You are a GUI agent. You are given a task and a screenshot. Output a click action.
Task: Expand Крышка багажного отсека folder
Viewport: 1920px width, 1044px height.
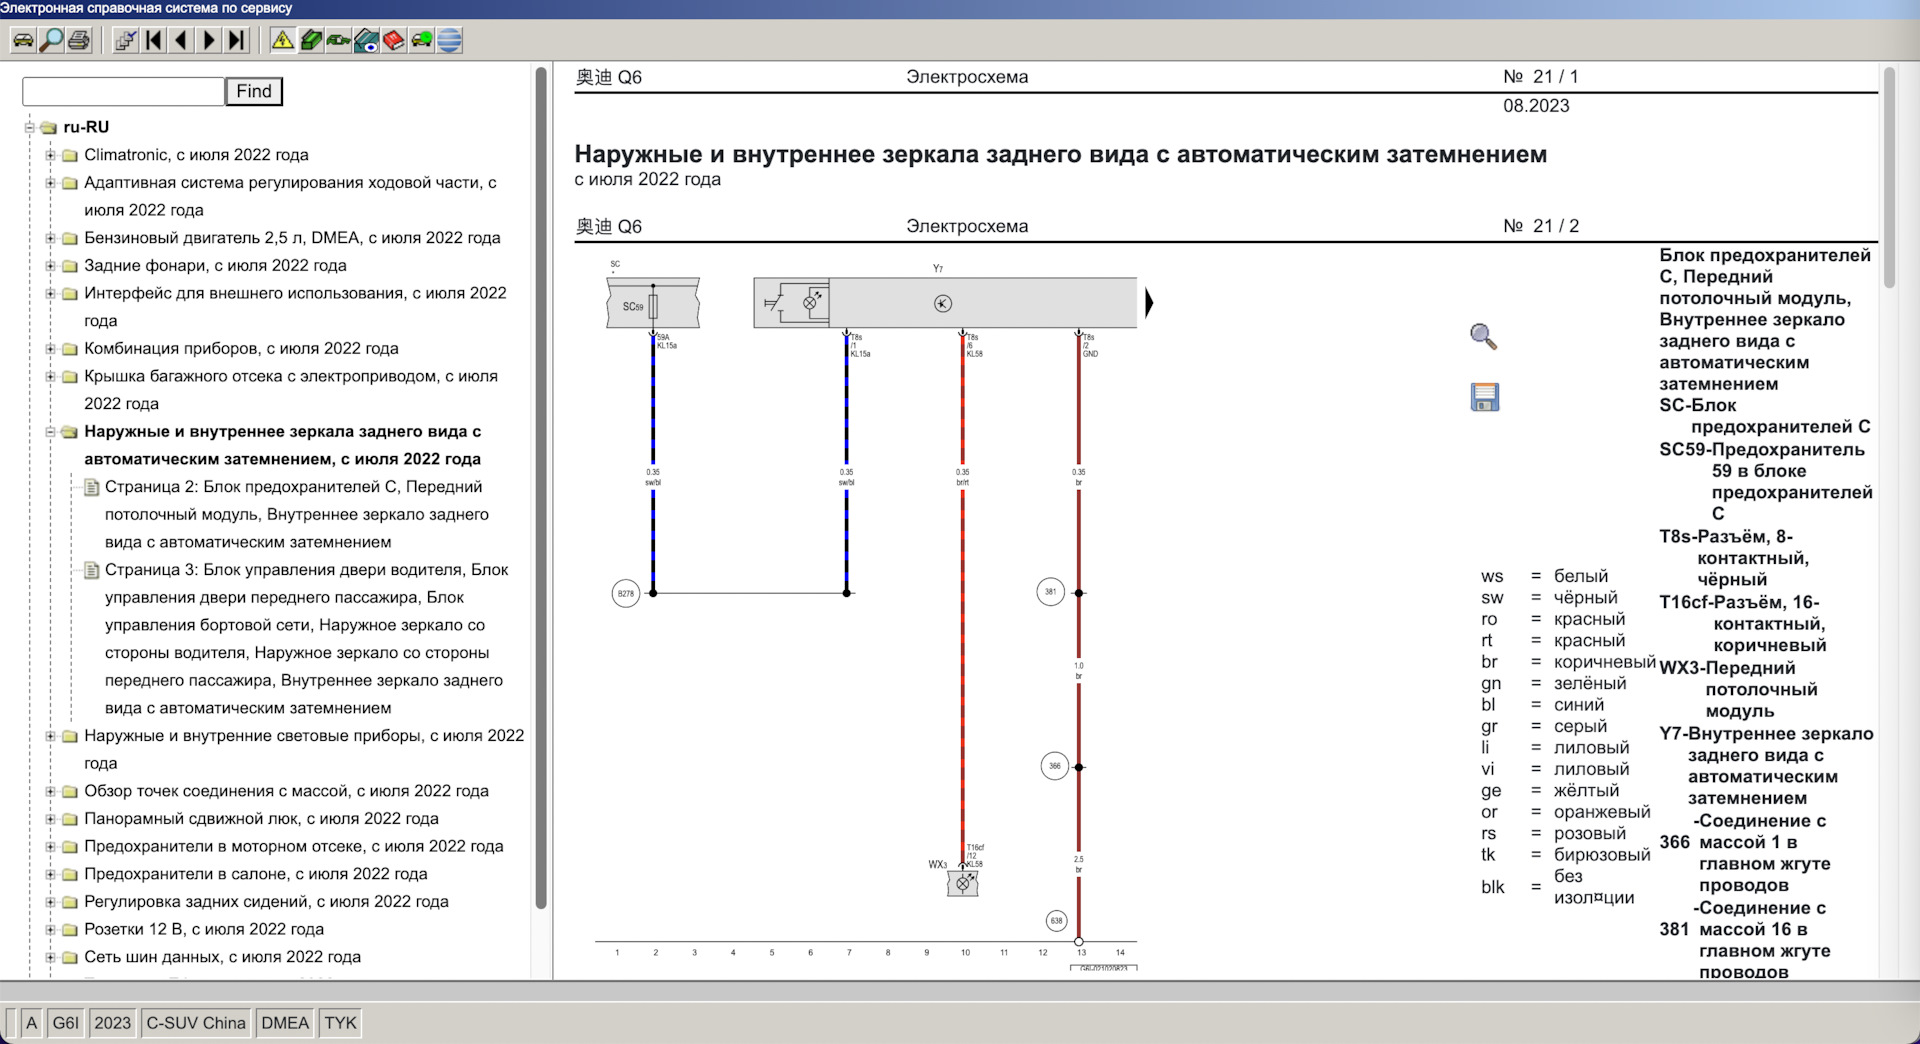(x=51, y=377)
